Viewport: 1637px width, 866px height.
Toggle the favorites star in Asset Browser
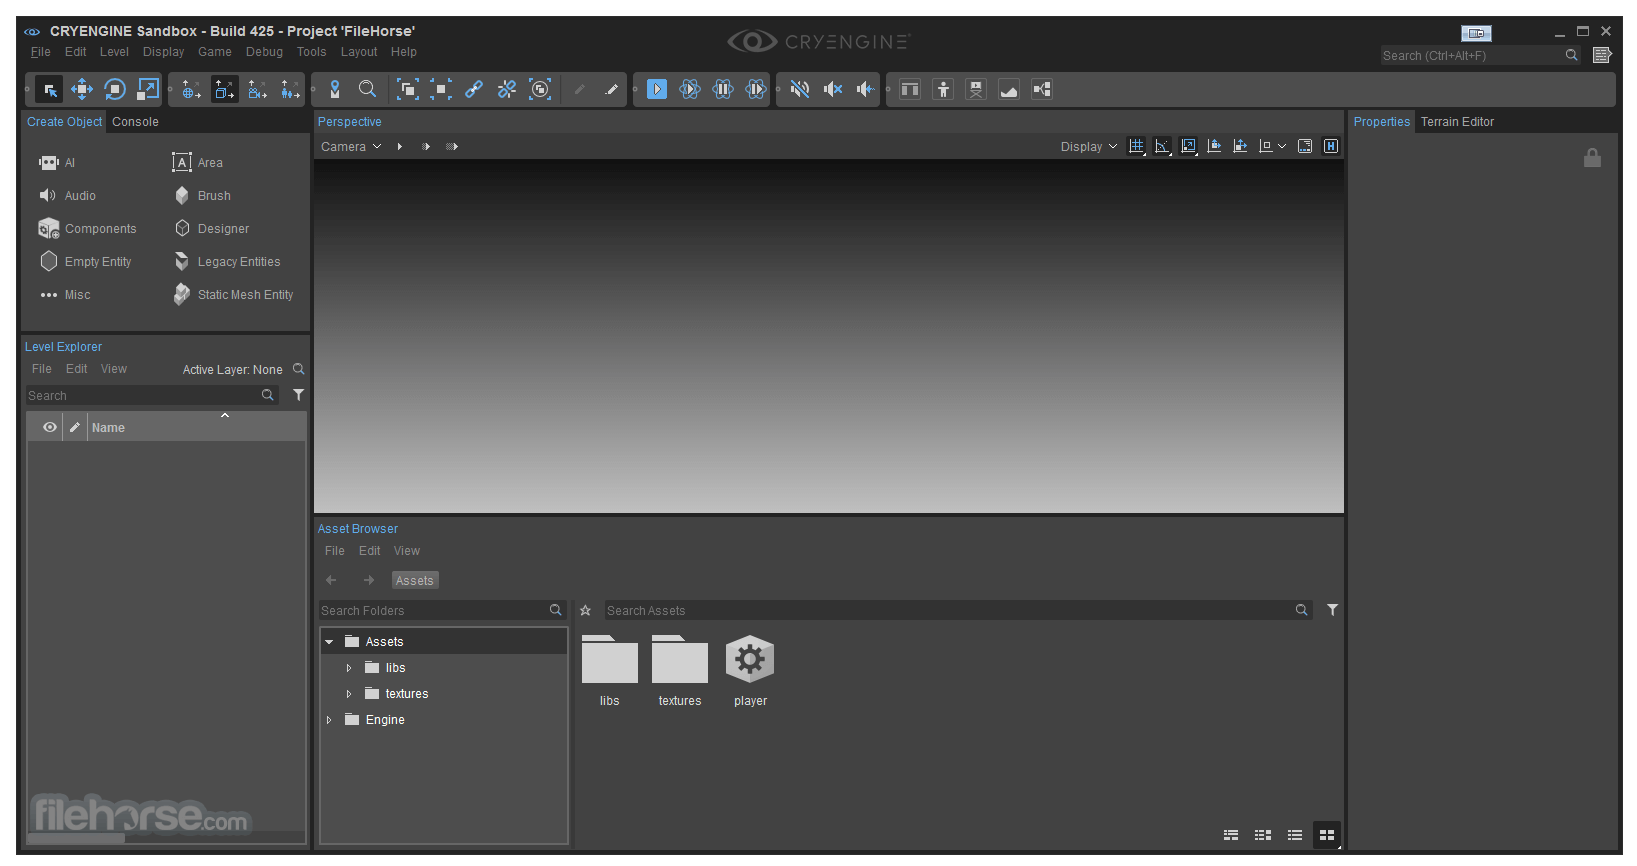click(x=585, y=610)
